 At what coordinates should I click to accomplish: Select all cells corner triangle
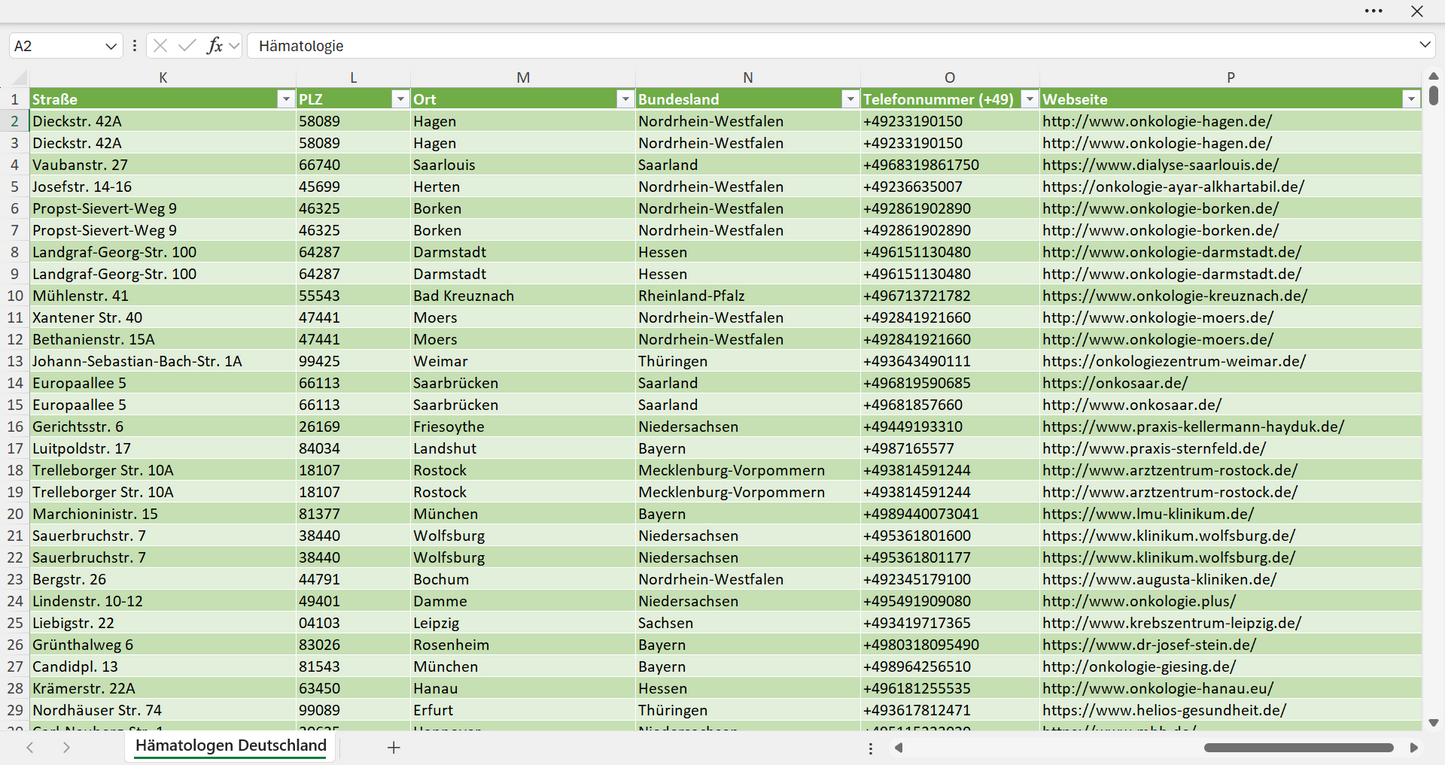point(19,77)
